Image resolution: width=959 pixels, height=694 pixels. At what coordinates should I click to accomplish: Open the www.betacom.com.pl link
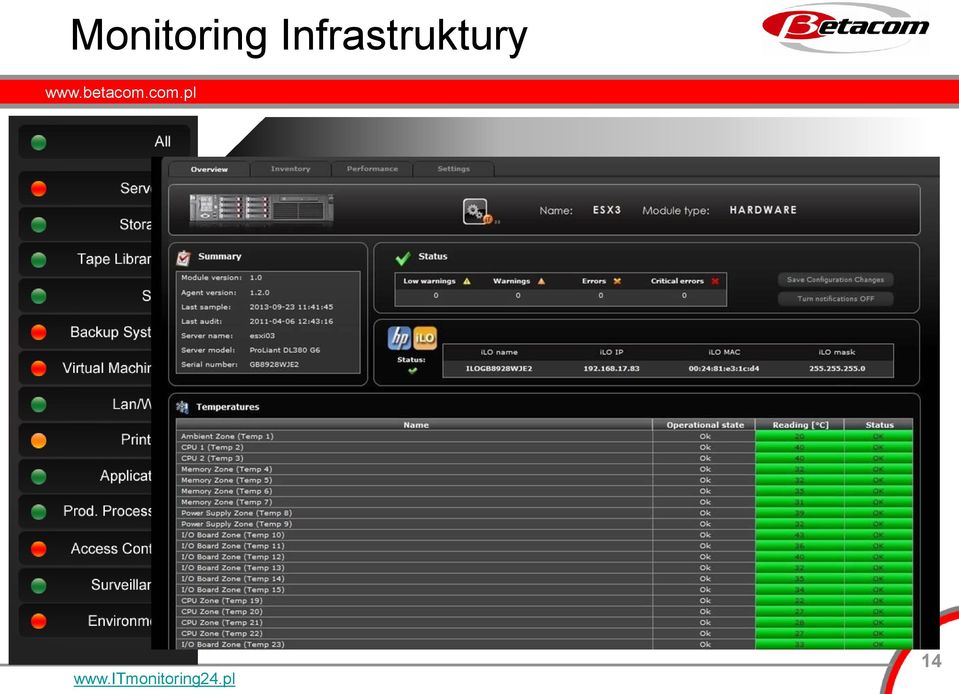coord(120,92)
